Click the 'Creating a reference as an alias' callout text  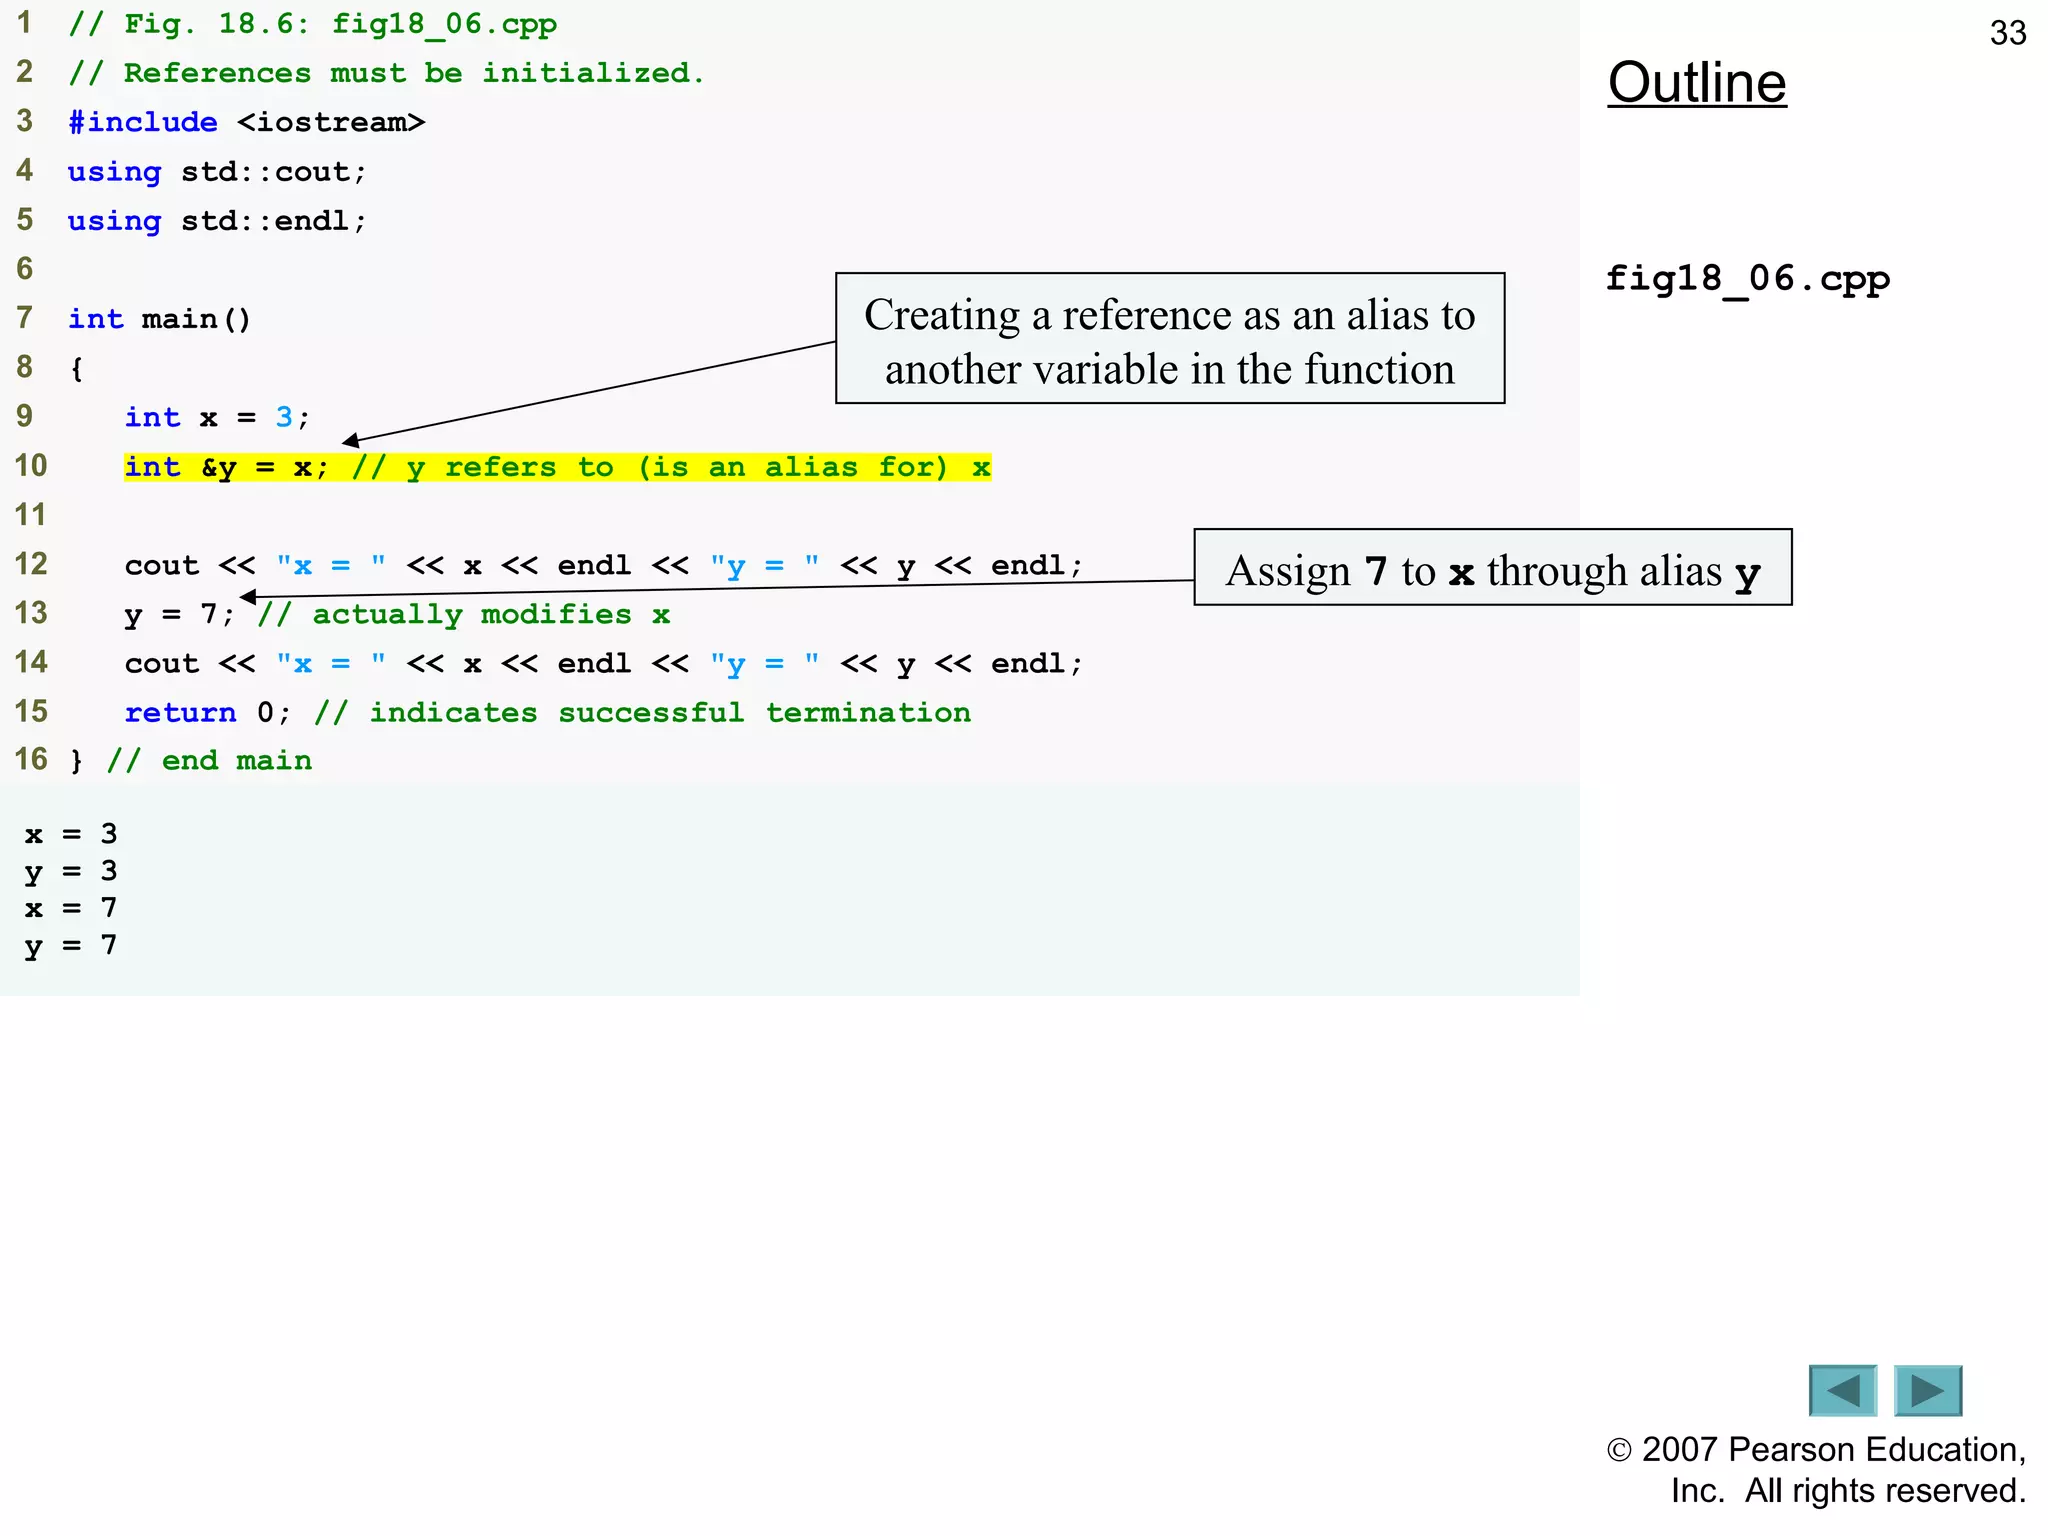coord(1170,341)
